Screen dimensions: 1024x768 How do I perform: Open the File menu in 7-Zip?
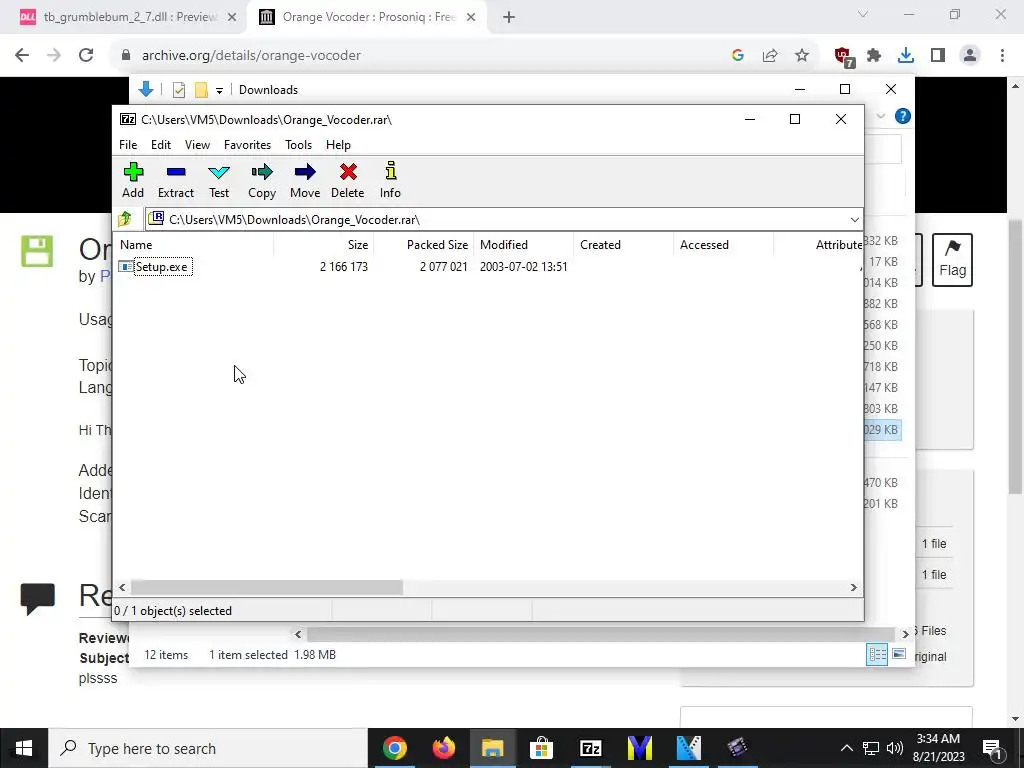(128, 145)
